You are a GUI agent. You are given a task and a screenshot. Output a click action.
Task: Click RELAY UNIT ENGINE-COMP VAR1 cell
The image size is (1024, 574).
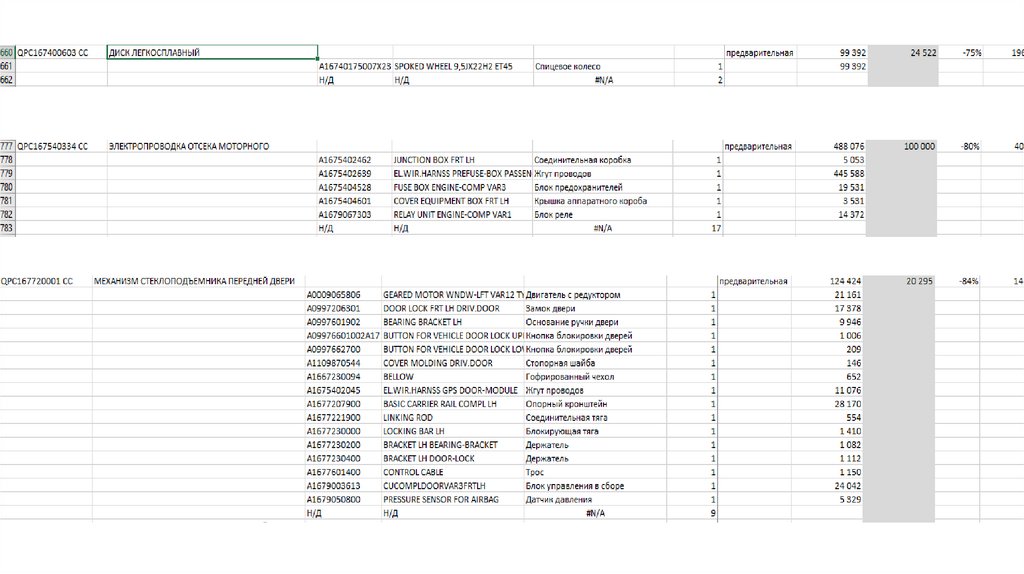pos(462,214)
